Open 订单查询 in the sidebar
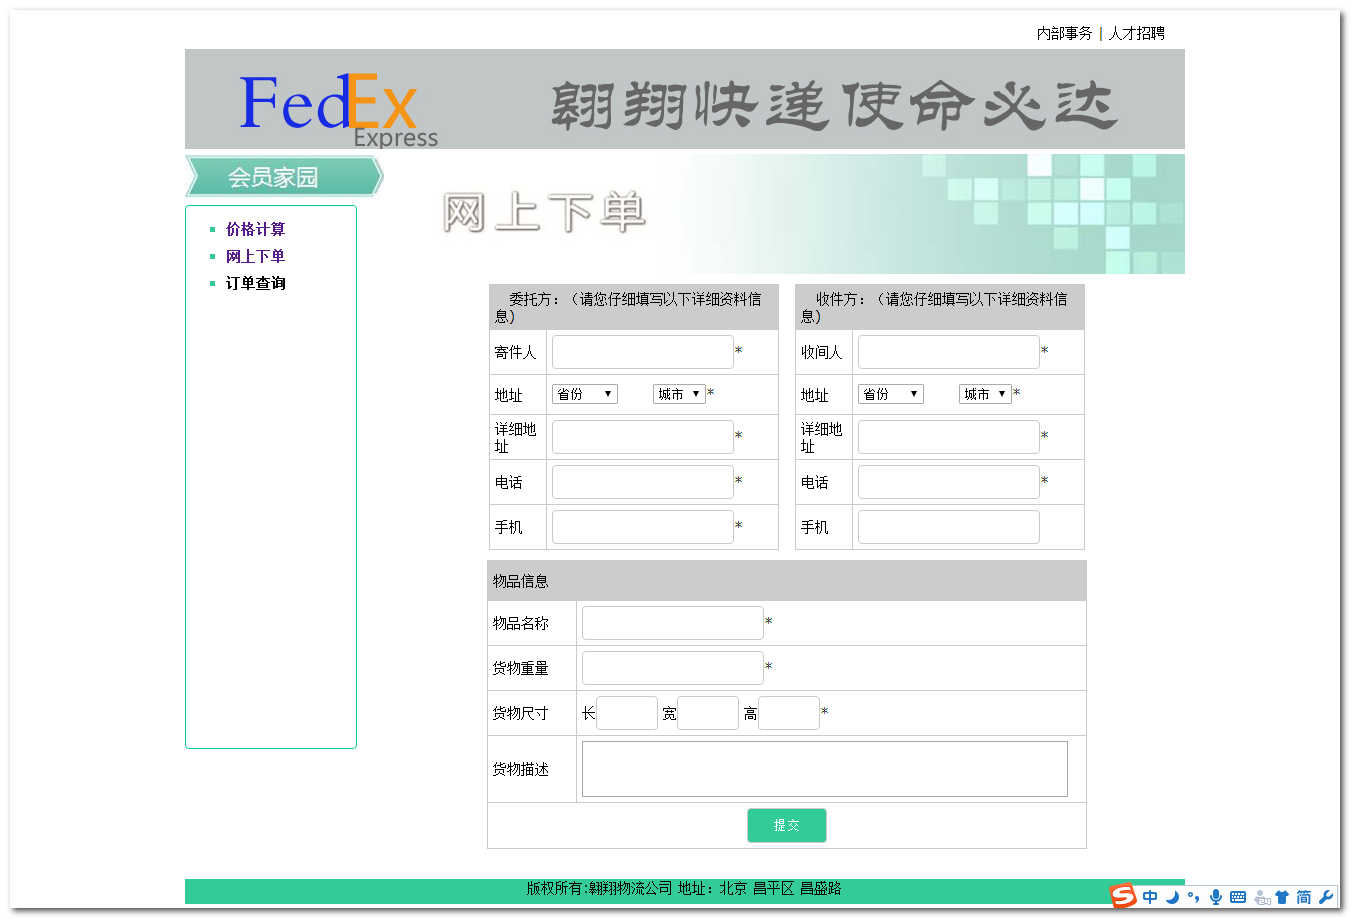This screenshot has width=1351, height=919. (255, 283)
